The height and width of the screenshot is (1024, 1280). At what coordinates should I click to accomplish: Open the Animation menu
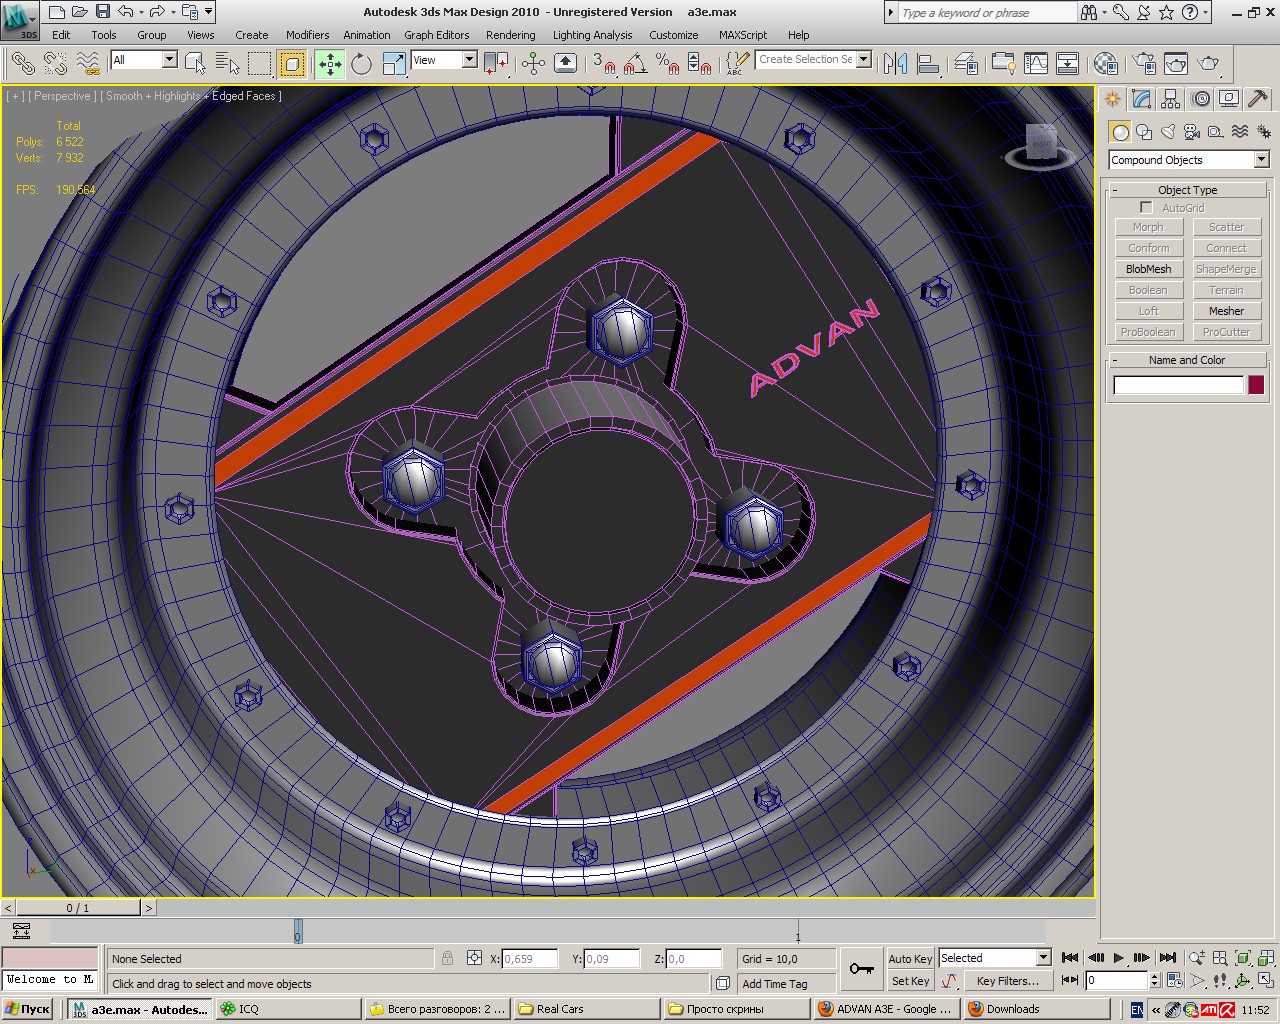tap(367, 35)
